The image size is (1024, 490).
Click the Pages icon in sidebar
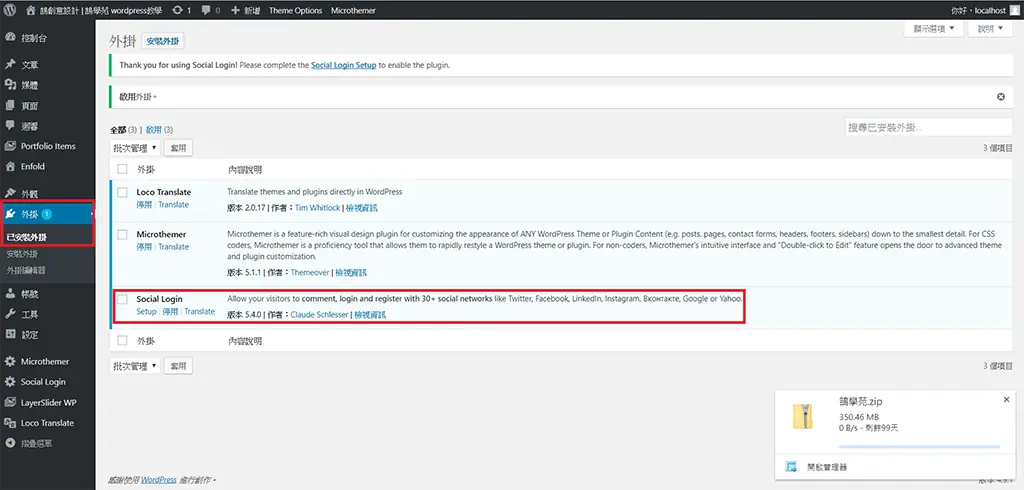[x=10, y=105]
